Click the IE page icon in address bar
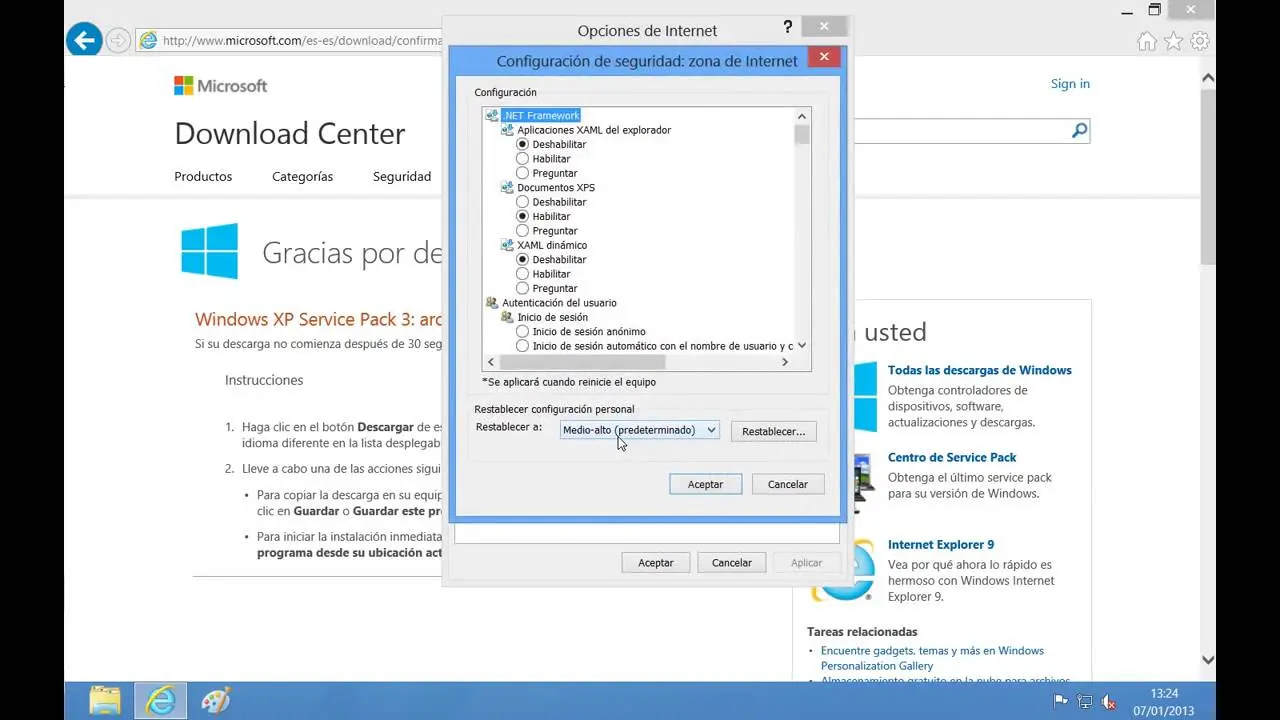 pos(149,41)
